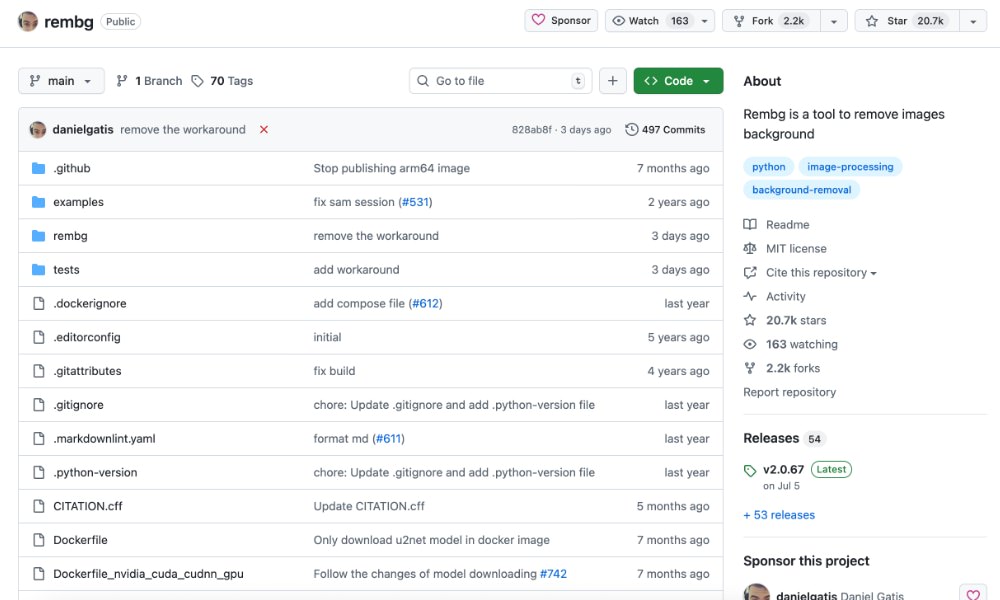Viewport: 1000px width, 600px height.
Task: Click the failed status X icon
Action: (x=264, y=130)
